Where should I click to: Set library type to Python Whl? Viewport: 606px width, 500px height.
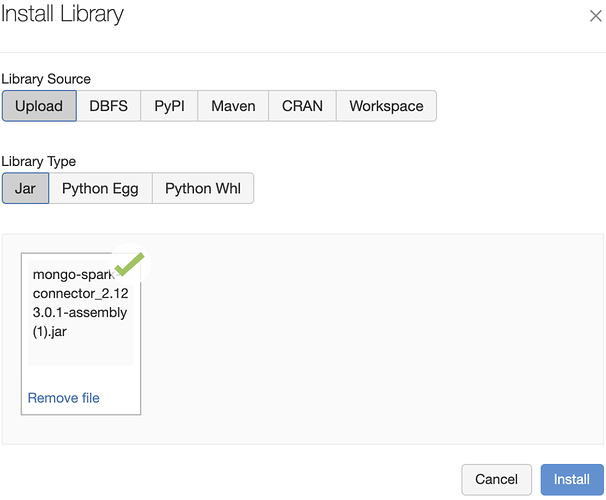tap(203, 188)
